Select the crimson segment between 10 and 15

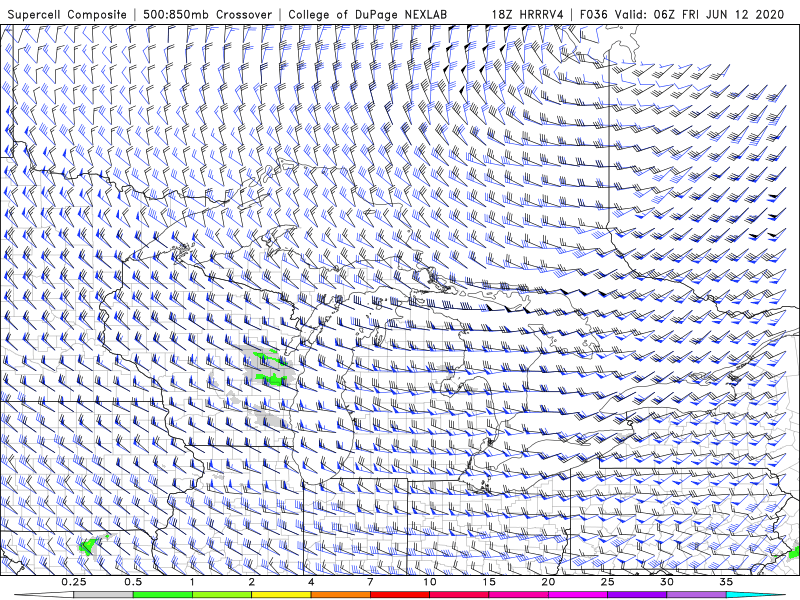(459, 595)
